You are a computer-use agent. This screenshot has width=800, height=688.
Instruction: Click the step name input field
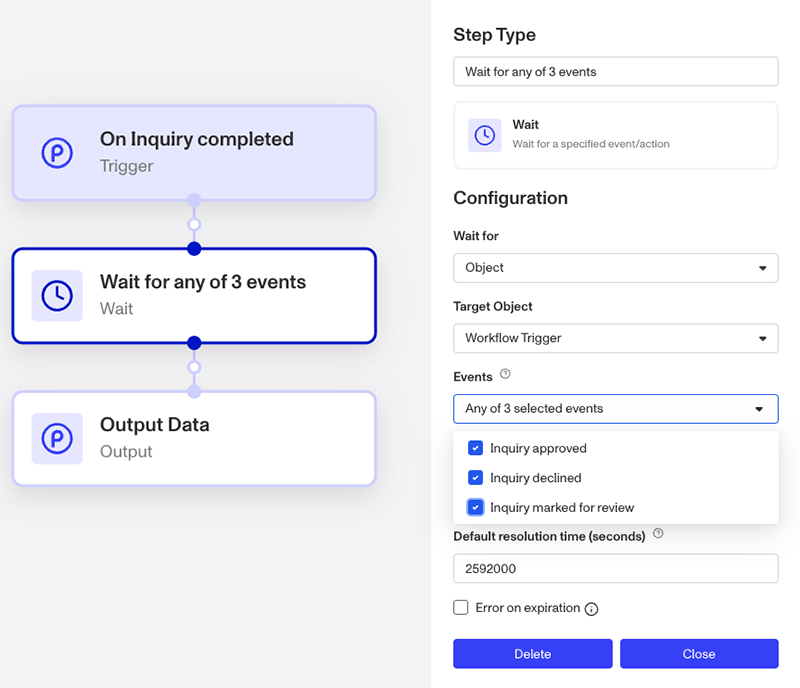(616, 71)
